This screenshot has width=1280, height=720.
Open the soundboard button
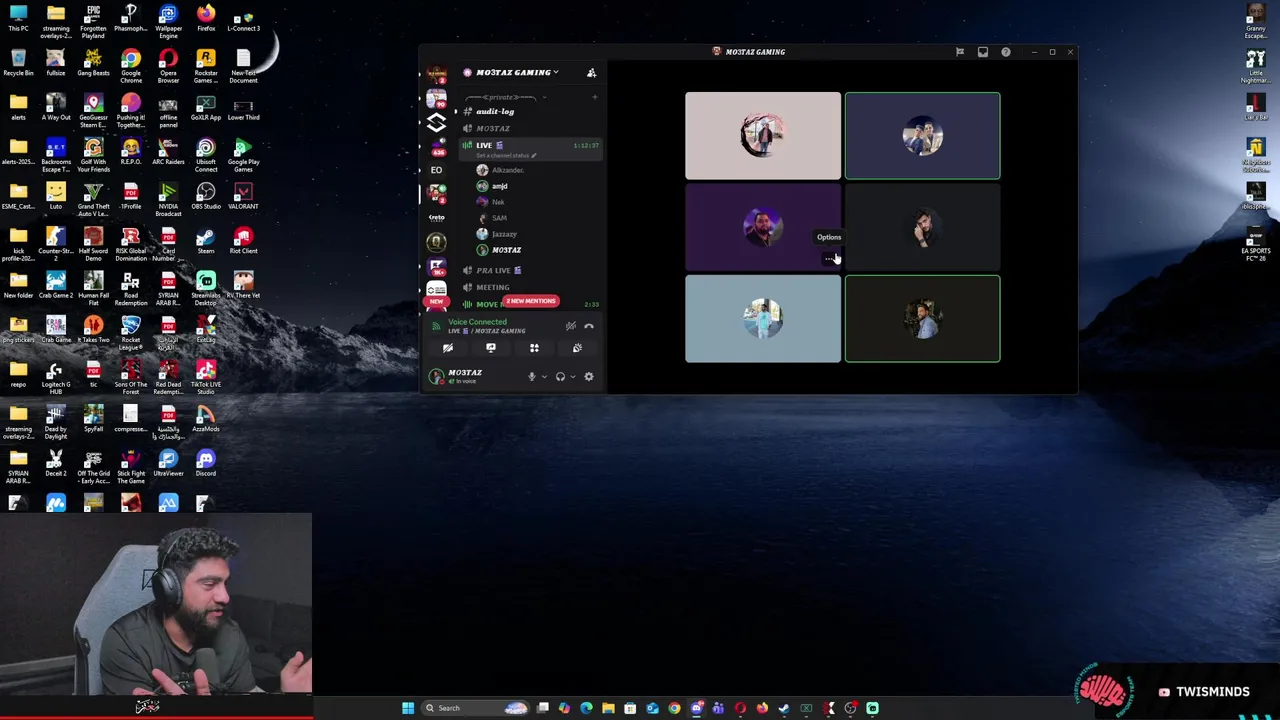tap(577, 348)
